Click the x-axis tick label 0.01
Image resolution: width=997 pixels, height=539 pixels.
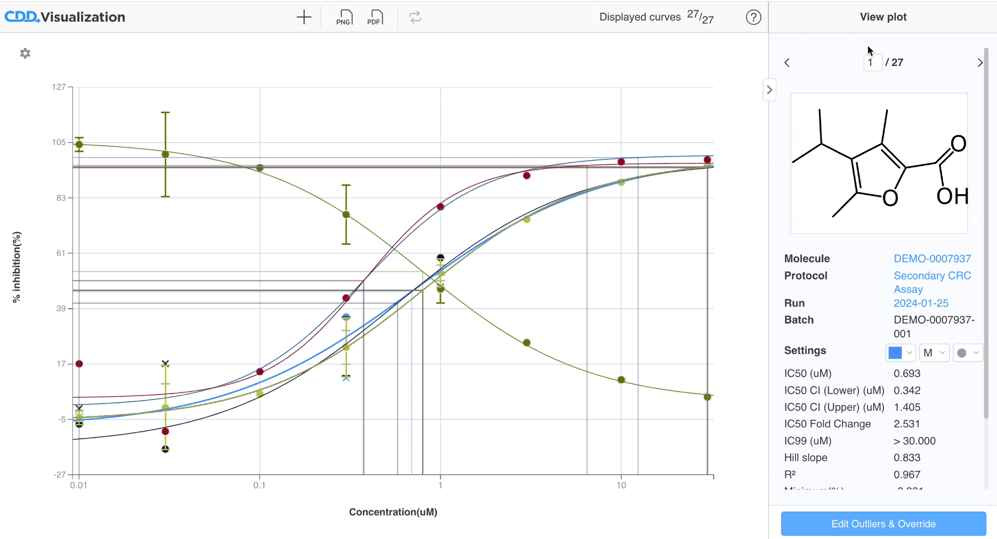click(78, 485)
